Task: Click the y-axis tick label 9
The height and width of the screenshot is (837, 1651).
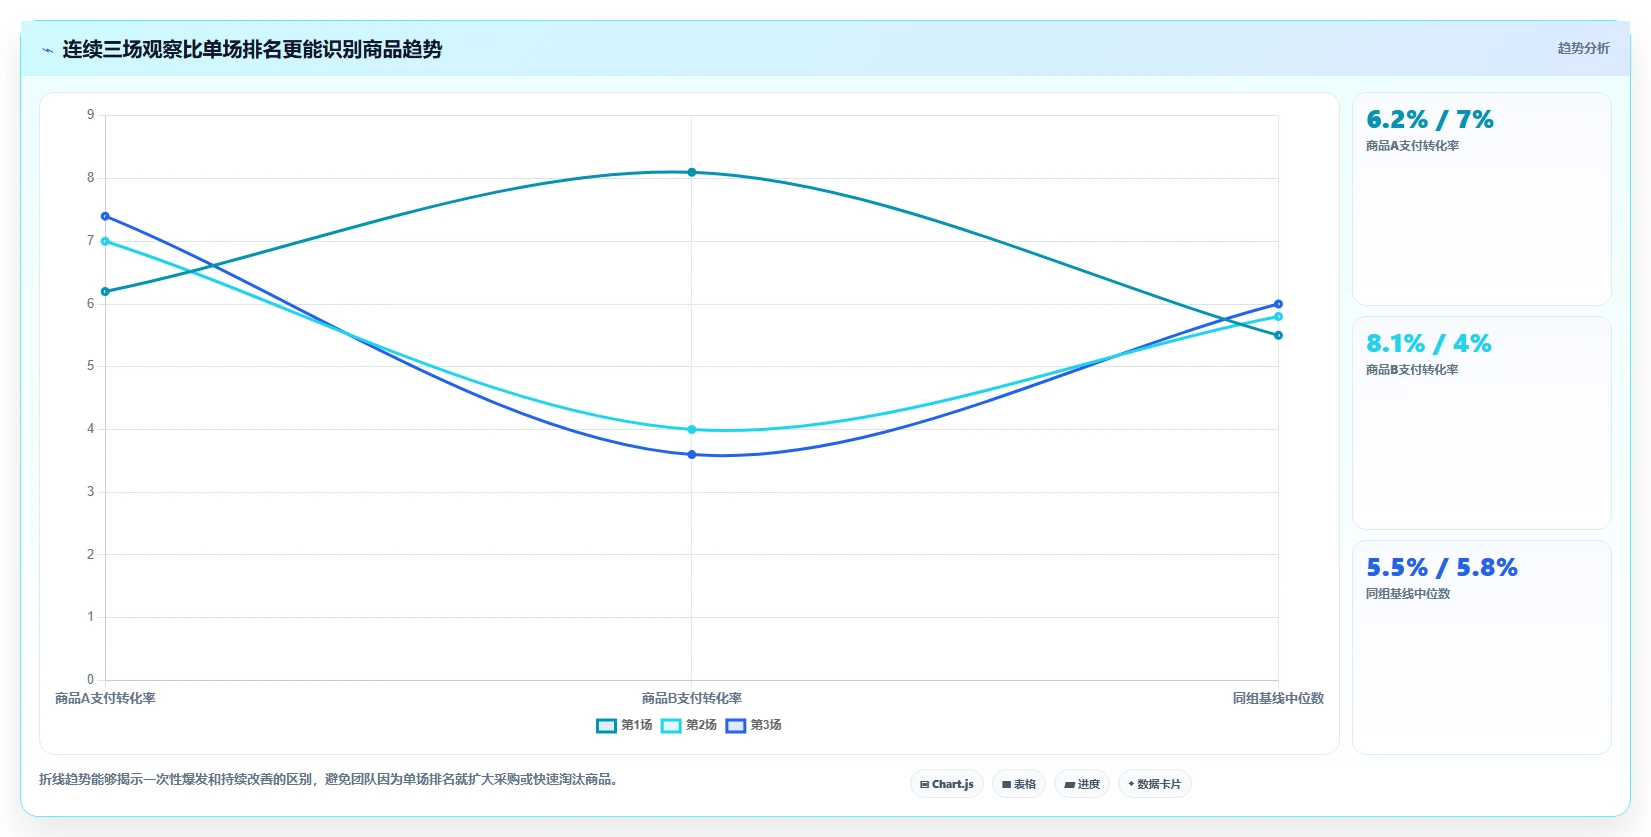Action: pos(90,115)
